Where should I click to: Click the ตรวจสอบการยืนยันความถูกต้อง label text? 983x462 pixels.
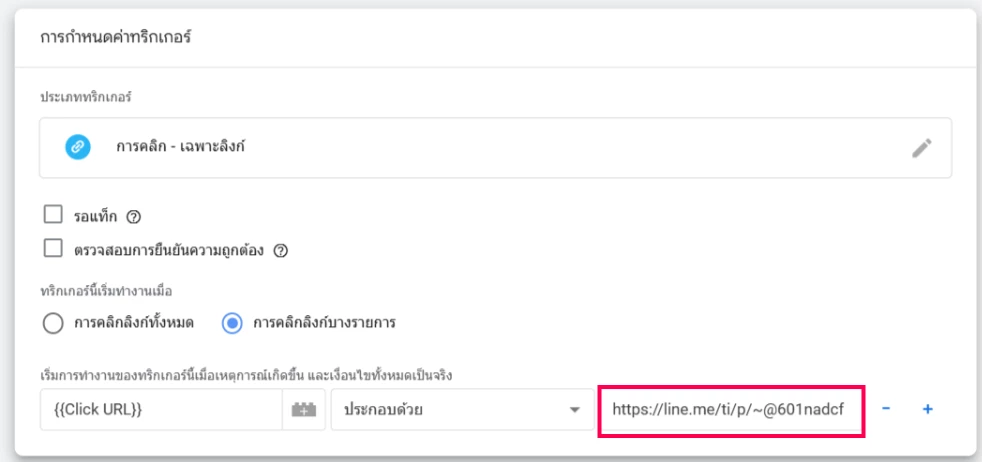(168, 249)
